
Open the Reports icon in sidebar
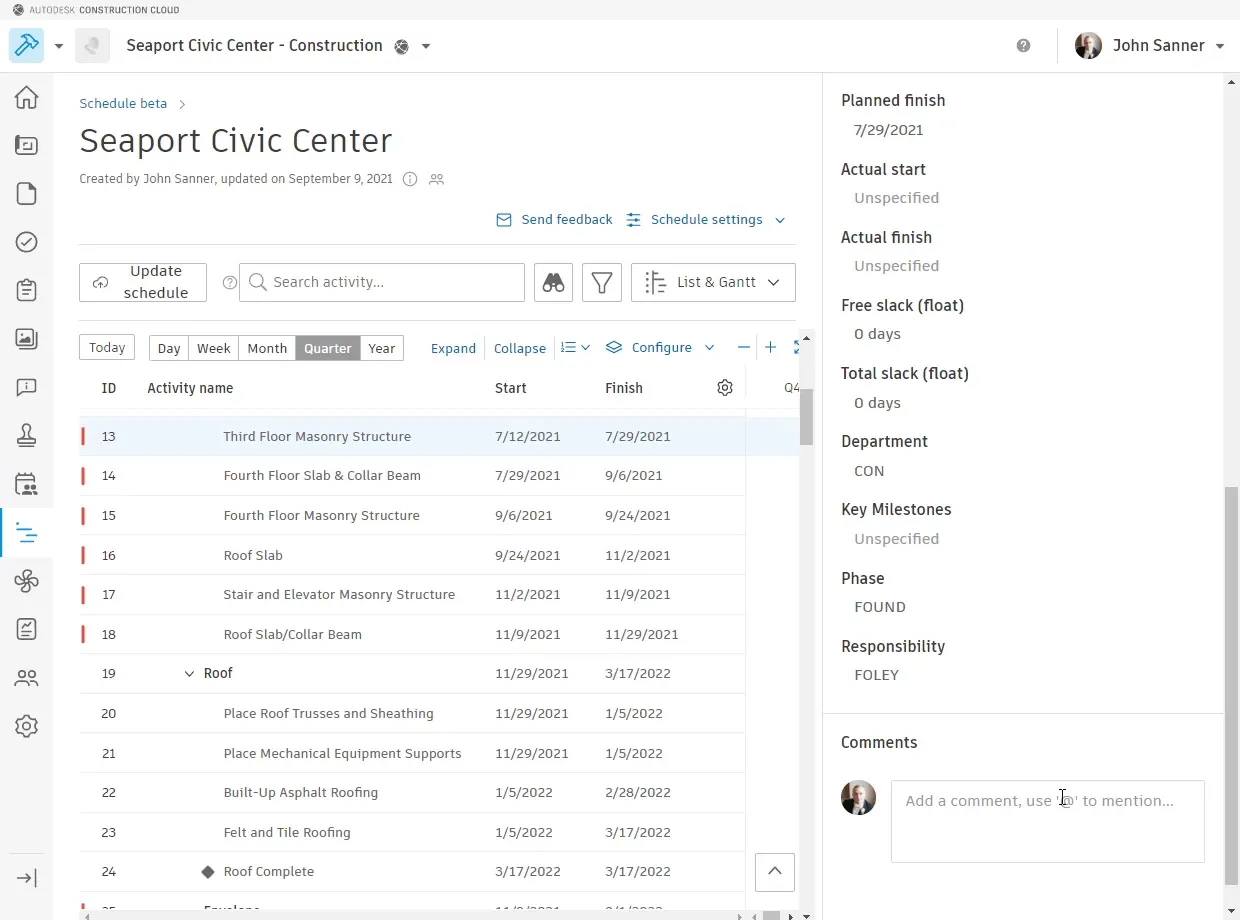click(26, 629)
